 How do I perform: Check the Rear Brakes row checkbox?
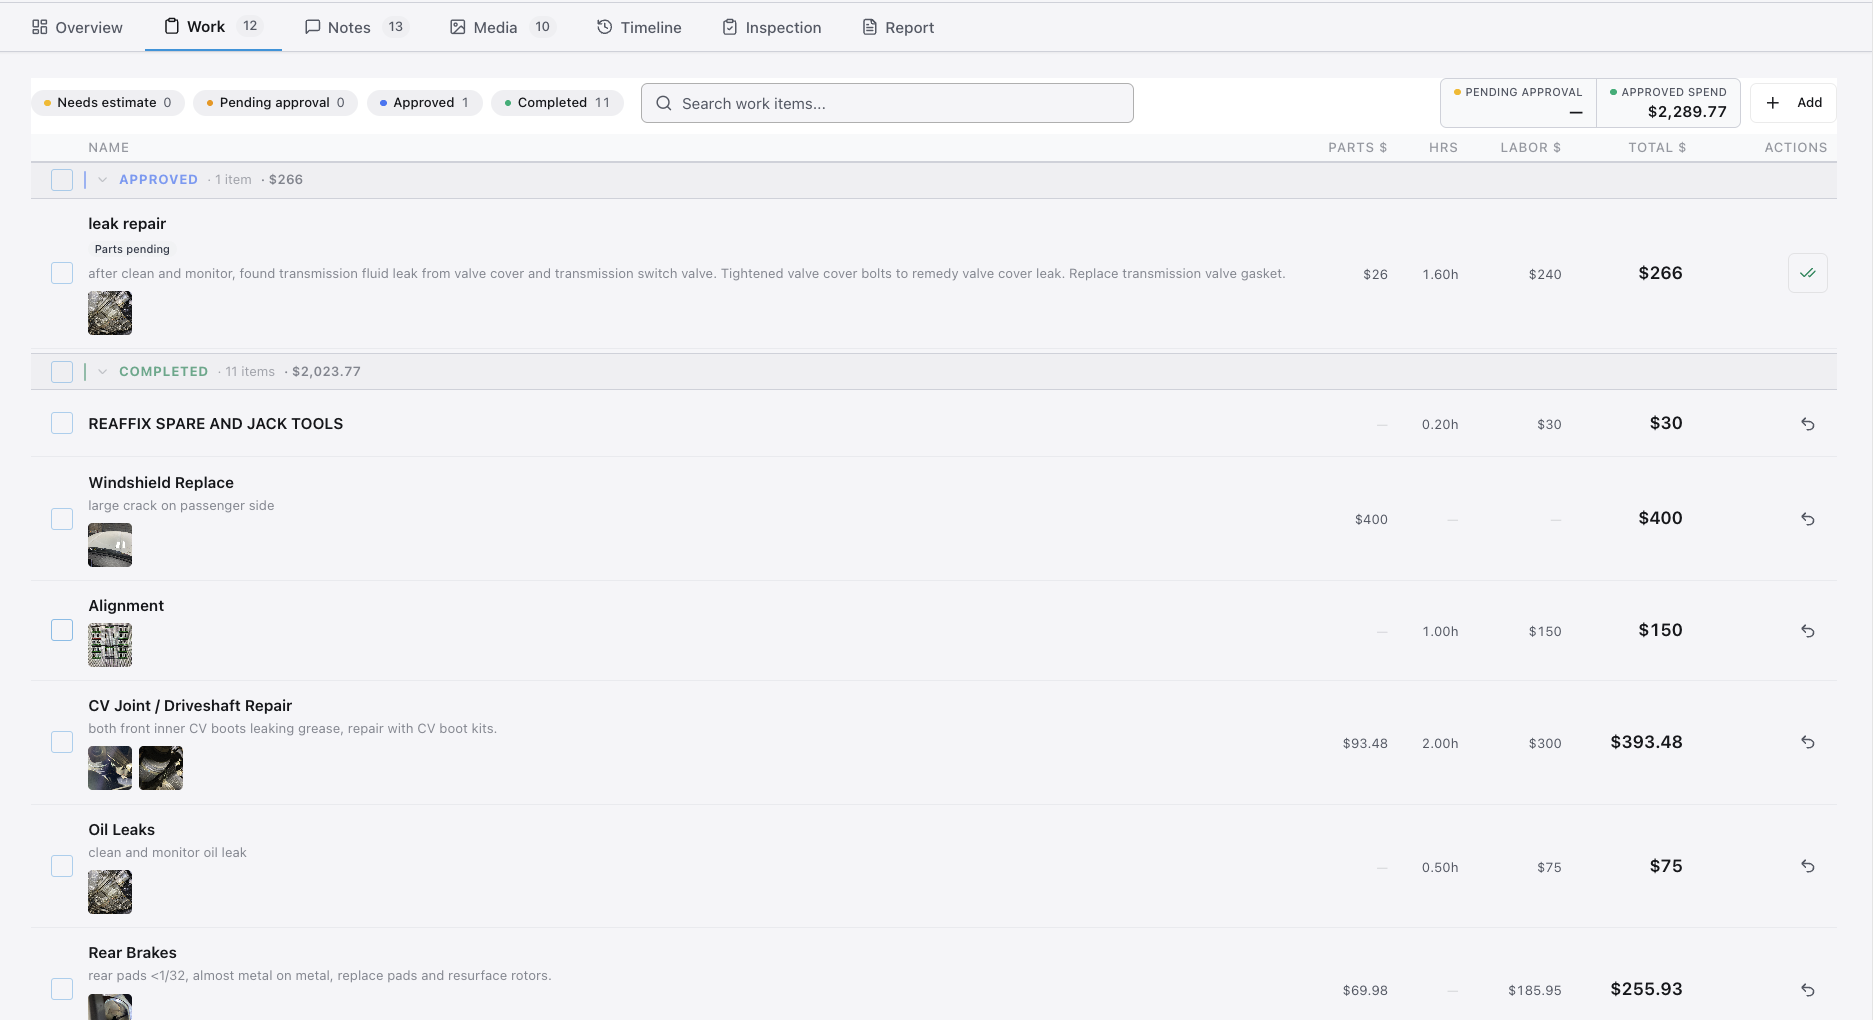pos(62,989)
